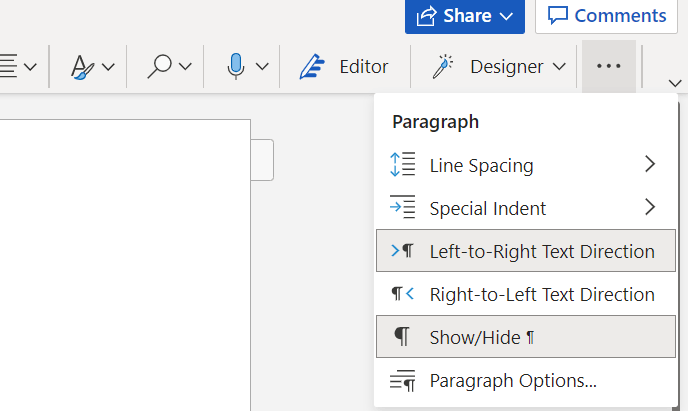Image resolution: width=688 pixels, height=411 pixels.
Task: Close the More Options ellipsis menu
Action: click(x=608, y=67)
